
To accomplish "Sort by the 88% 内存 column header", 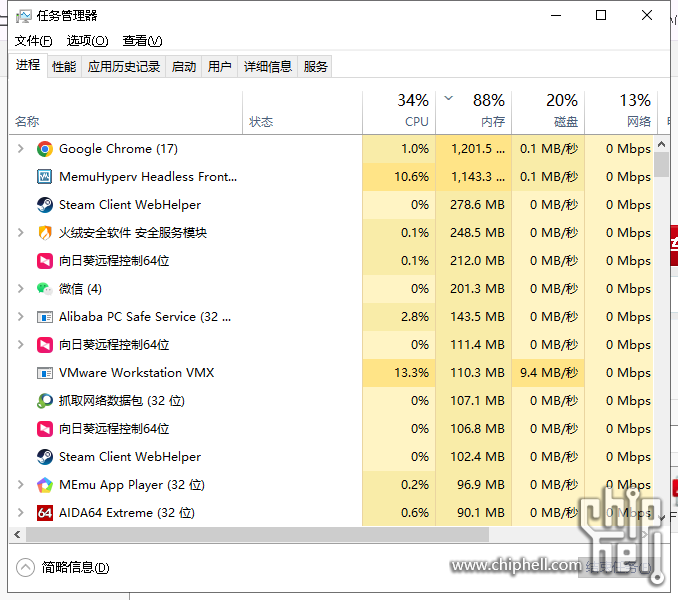I will (473, 112).
